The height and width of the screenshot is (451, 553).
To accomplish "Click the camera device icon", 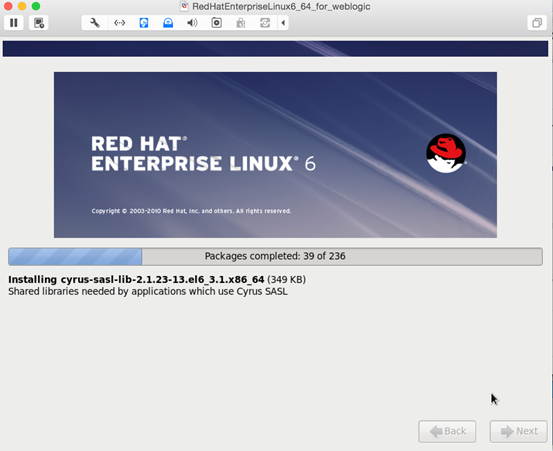I will click(217, 23).
